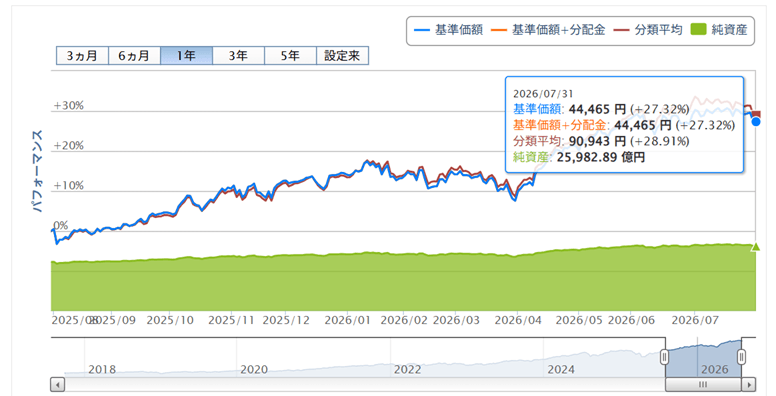Click tooltip 純資産 25,982.89 億円 line
776x396 pixels.
pos(579,157)
